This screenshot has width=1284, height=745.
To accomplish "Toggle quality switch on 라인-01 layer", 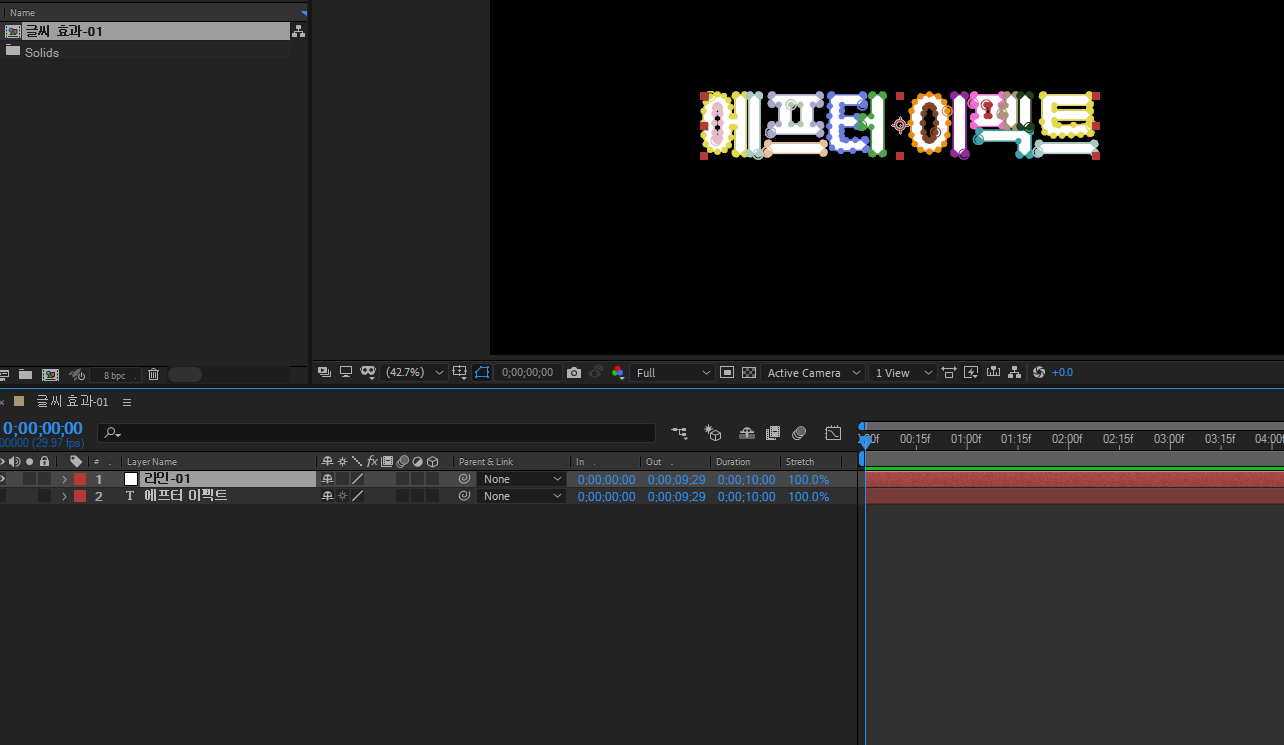I will click(357, 479).
